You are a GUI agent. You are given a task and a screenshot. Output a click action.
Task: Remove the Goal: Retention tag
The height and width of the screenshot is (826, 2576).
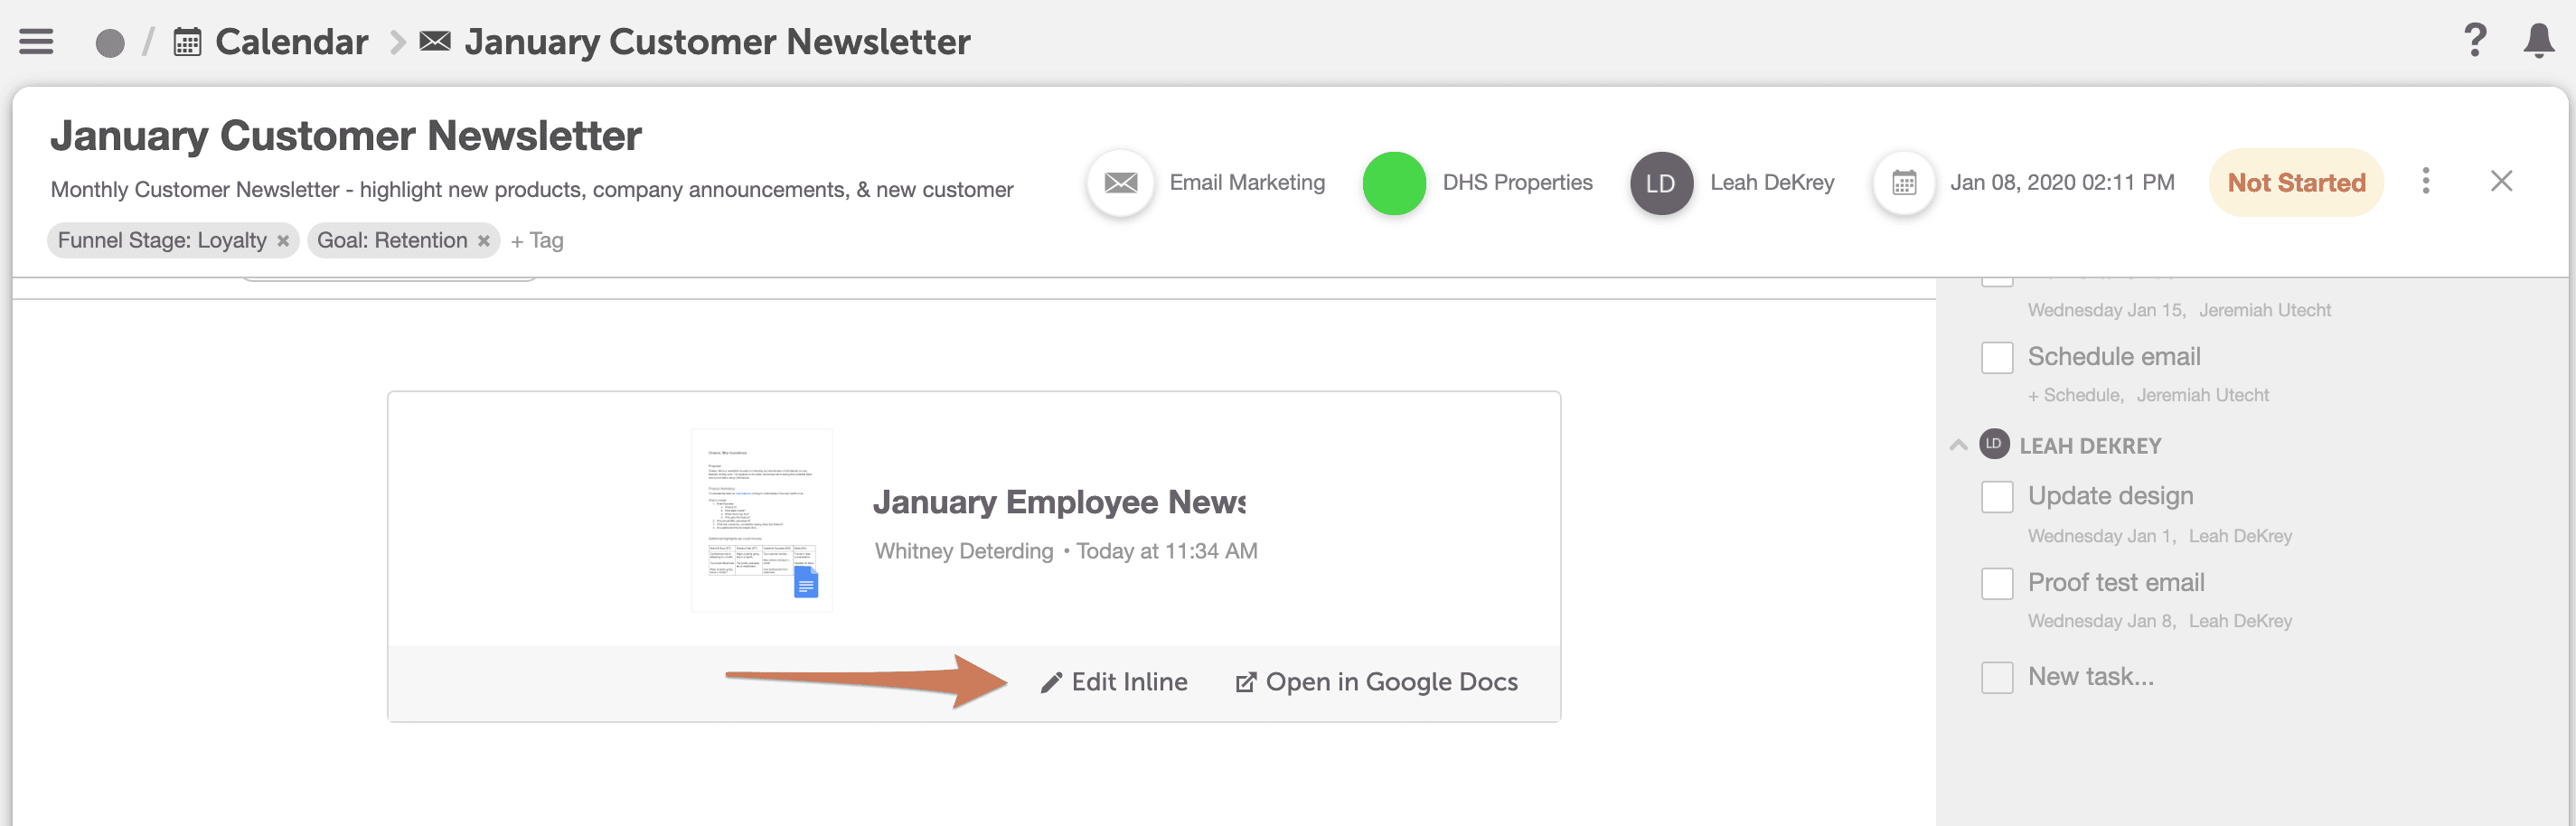(484, 241)
